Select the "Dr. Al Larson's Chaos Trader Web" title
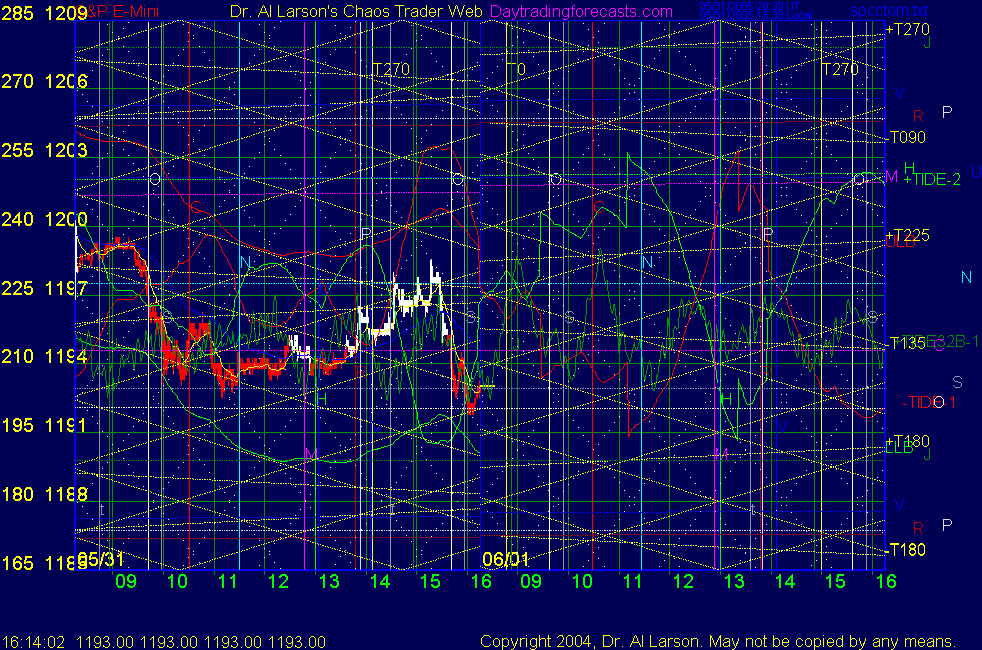The height and width of the screenshot is (650, 982). coord(356,12)
